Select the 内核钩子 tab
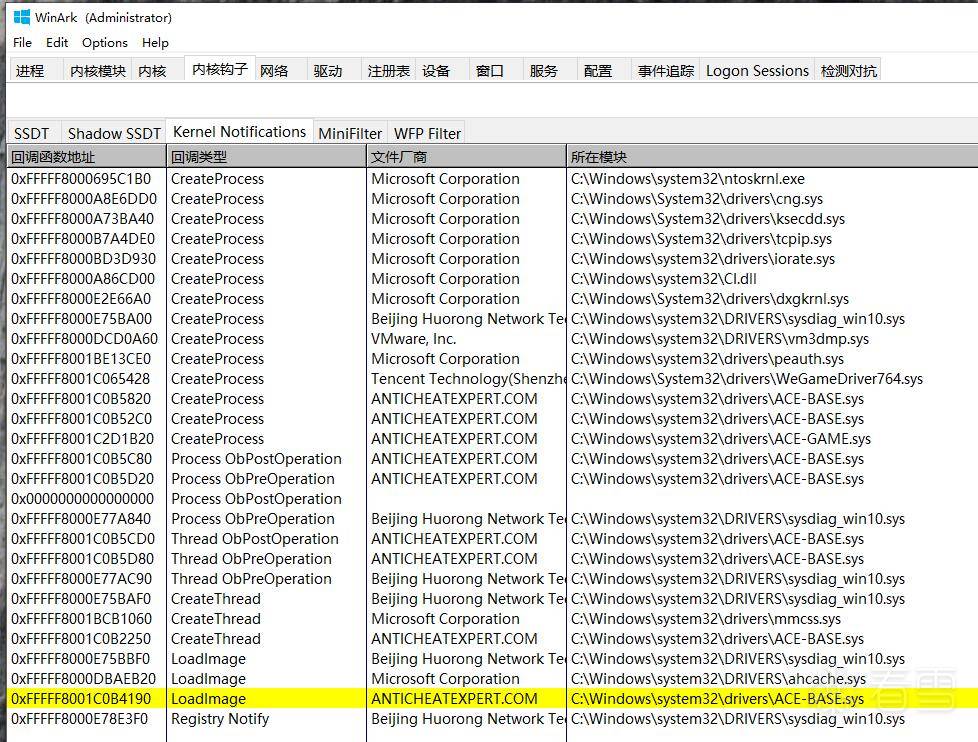 [x=220, y=69]
